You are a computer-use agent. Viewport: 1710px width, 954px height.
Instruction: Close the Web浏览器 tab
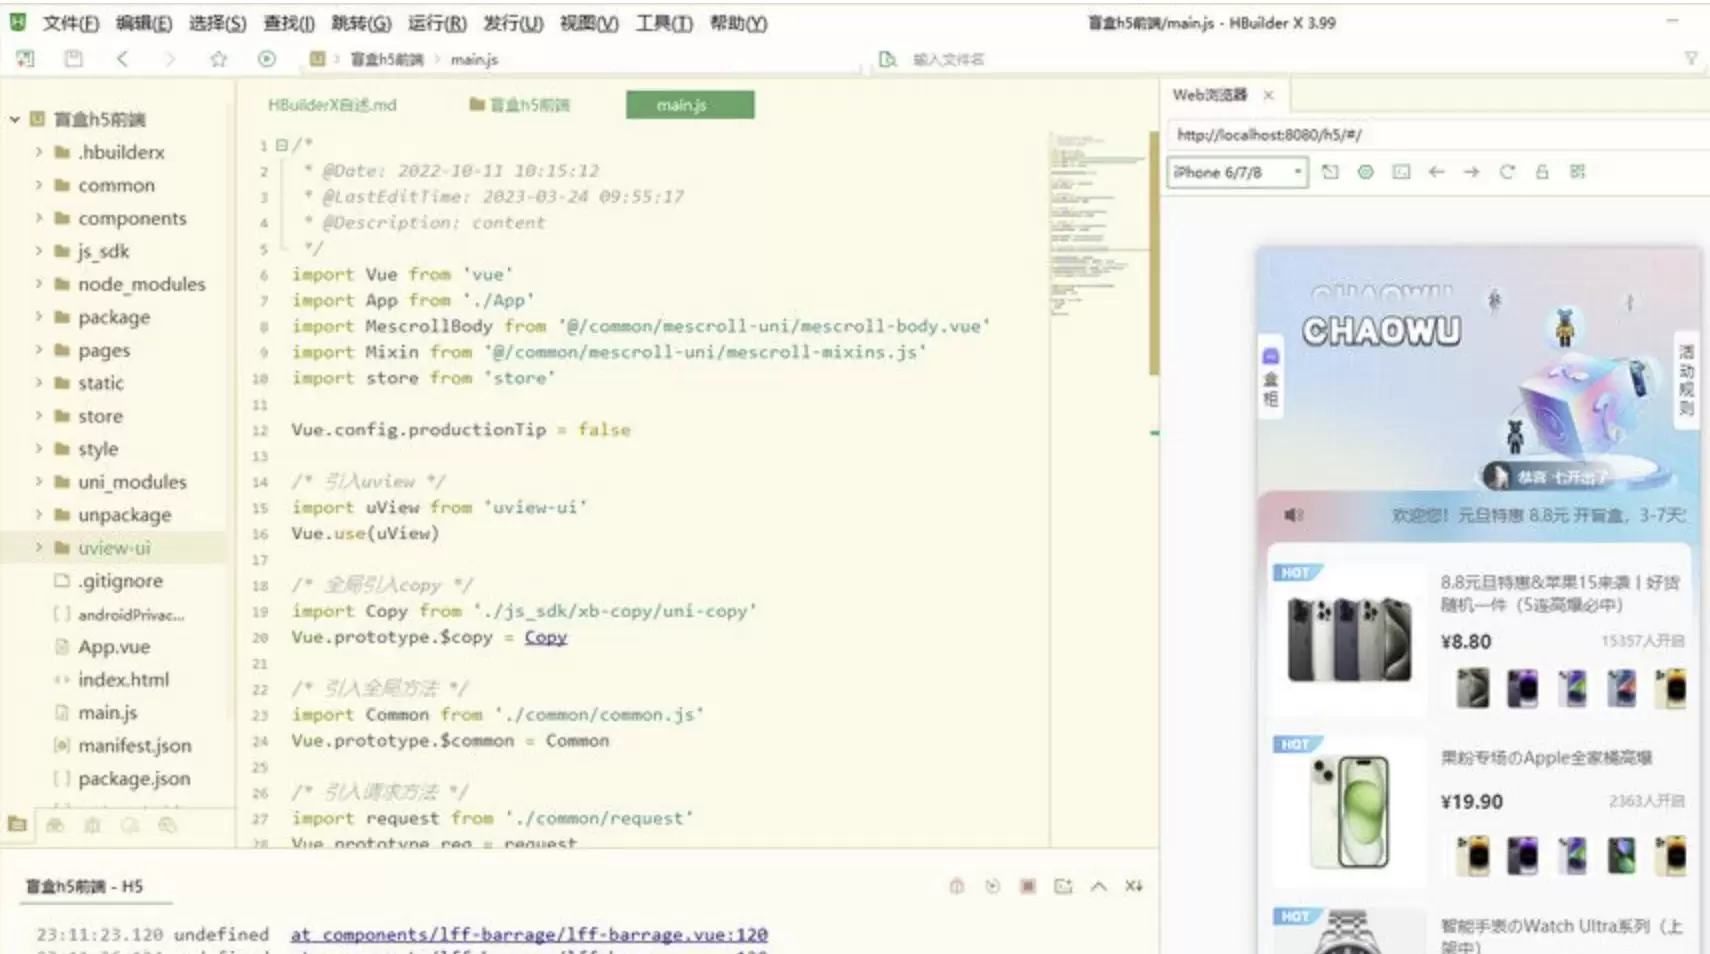[x=1268, y=95]
